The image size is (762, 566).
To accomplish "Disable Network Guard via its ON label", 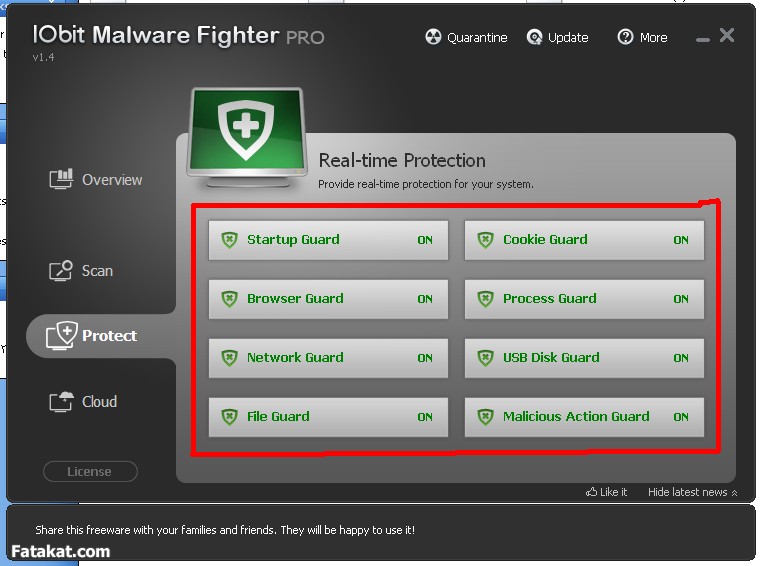I will 425,359.
